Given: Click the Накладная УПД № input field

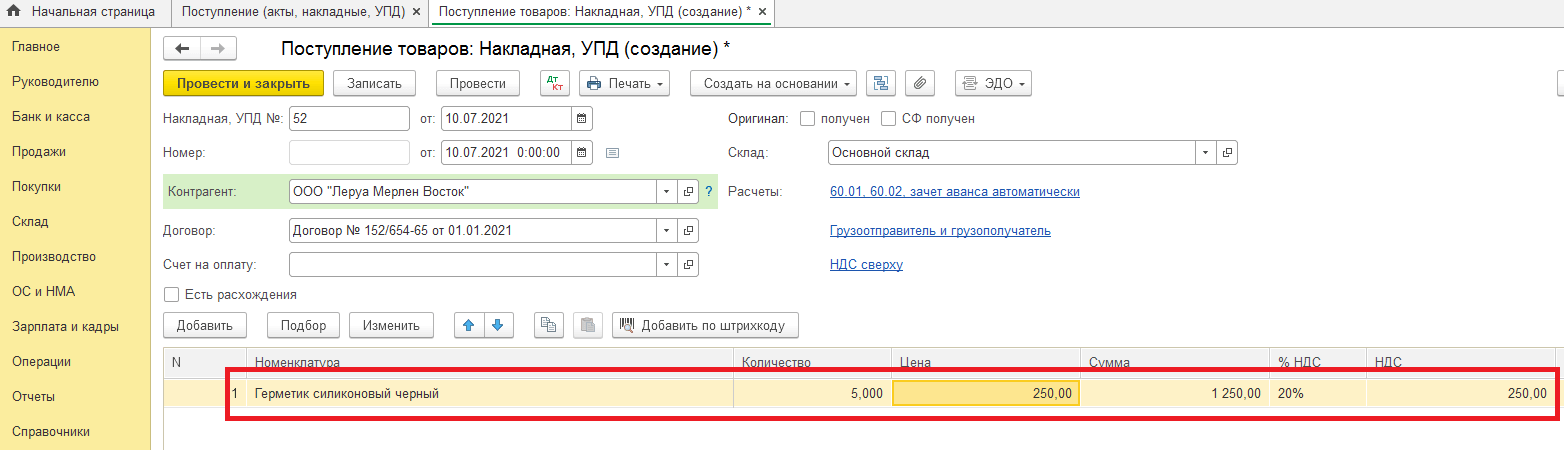Looking at the screenshot, I should [349, 119].
